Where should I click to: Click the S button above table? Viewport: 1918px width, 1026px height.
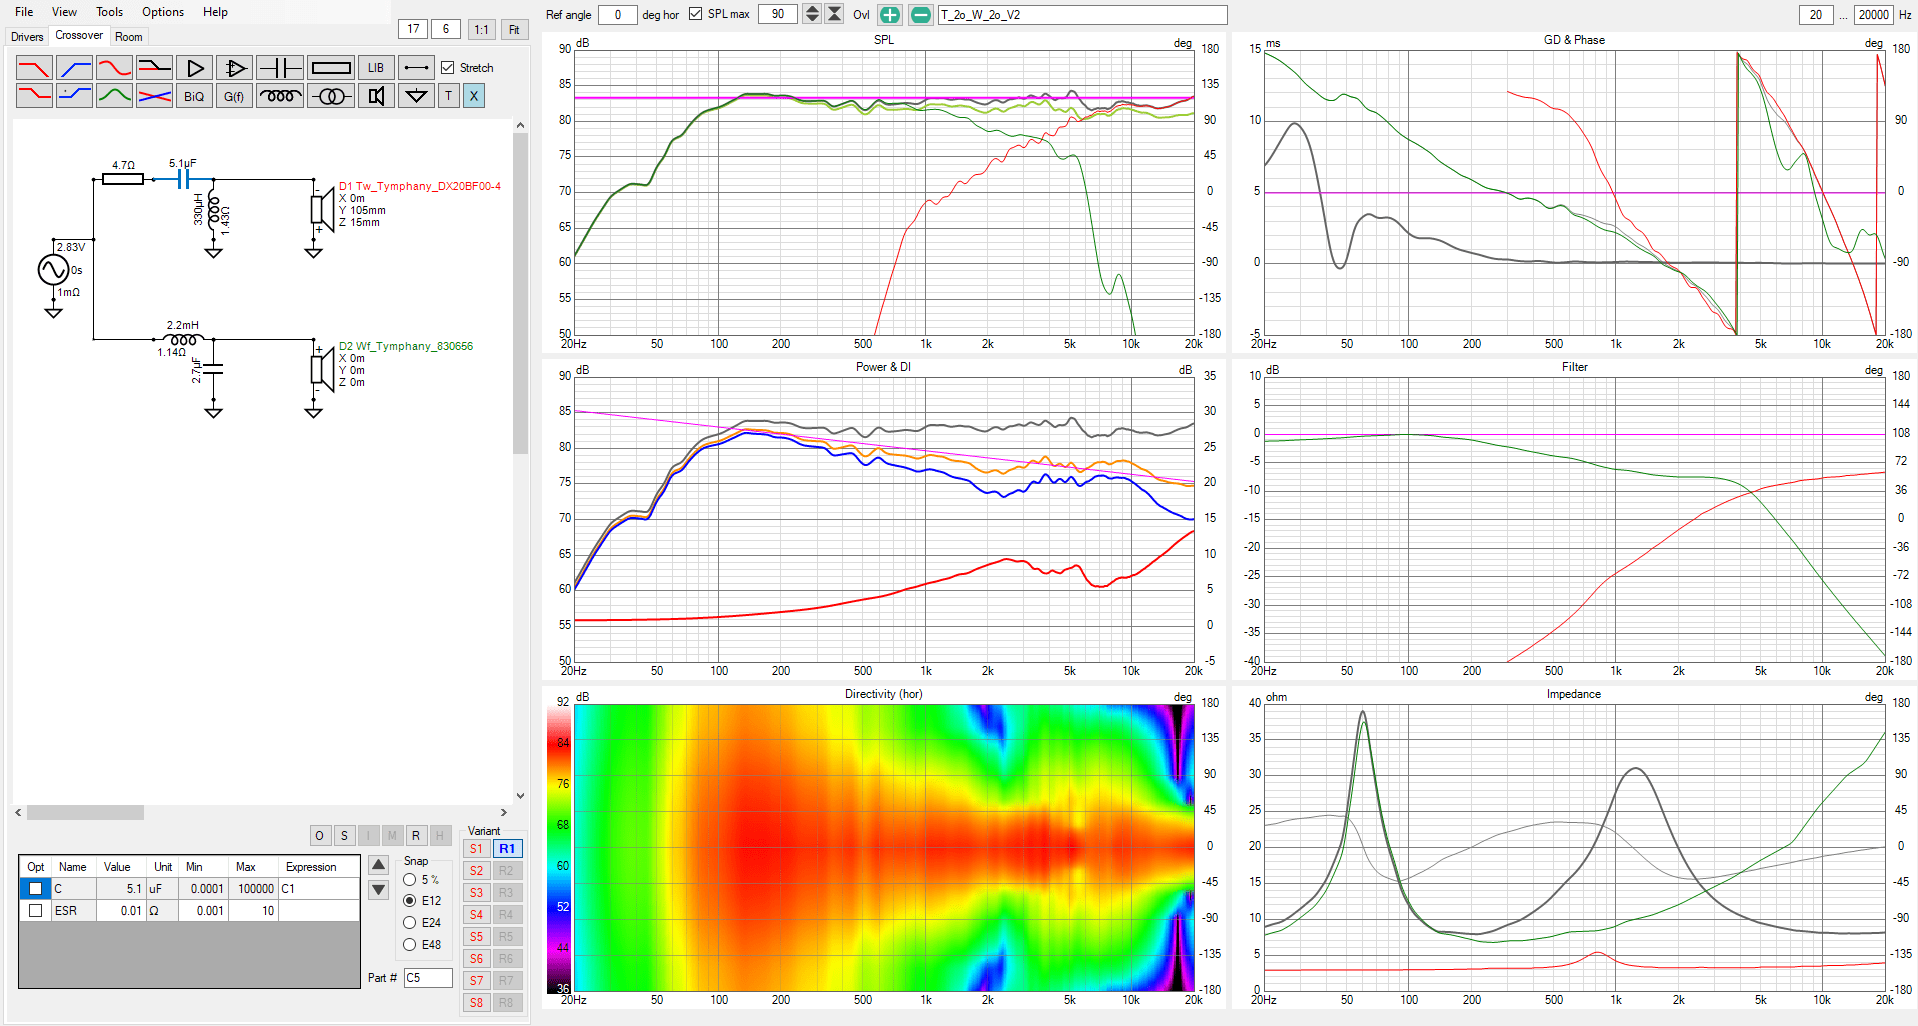(344, 836)
